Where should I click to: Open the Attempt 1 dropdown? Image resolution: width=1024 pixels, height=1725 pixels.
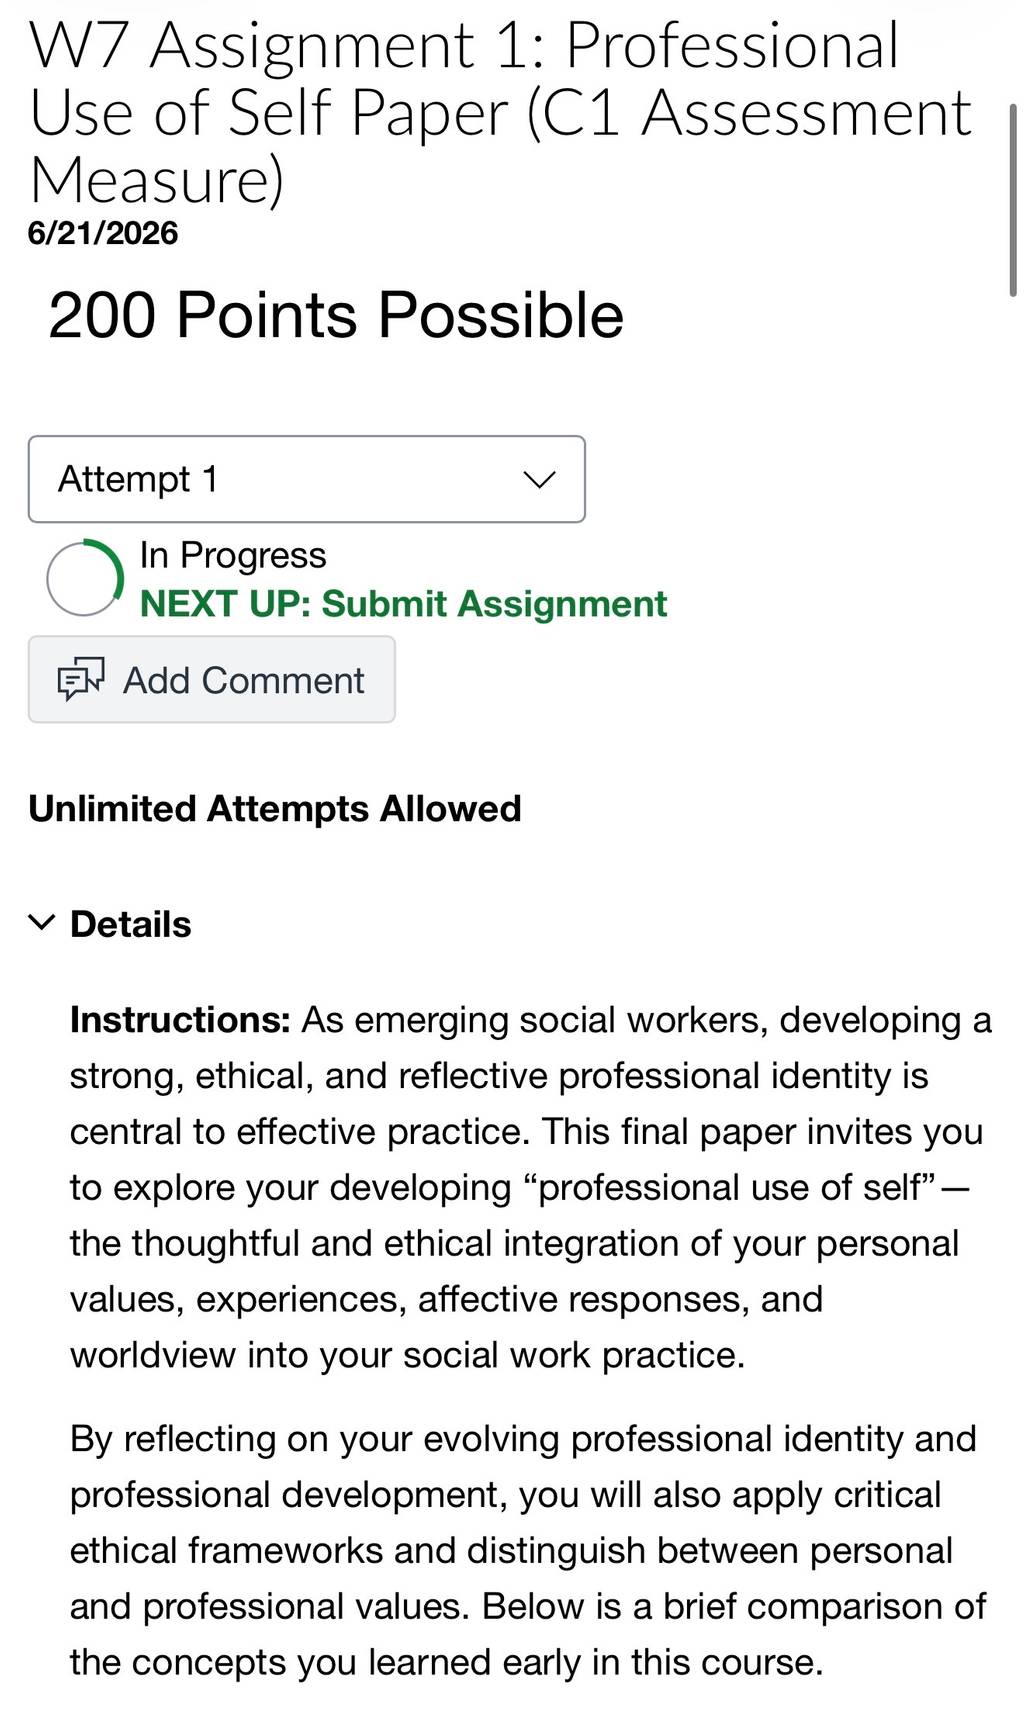click(306, 479)
